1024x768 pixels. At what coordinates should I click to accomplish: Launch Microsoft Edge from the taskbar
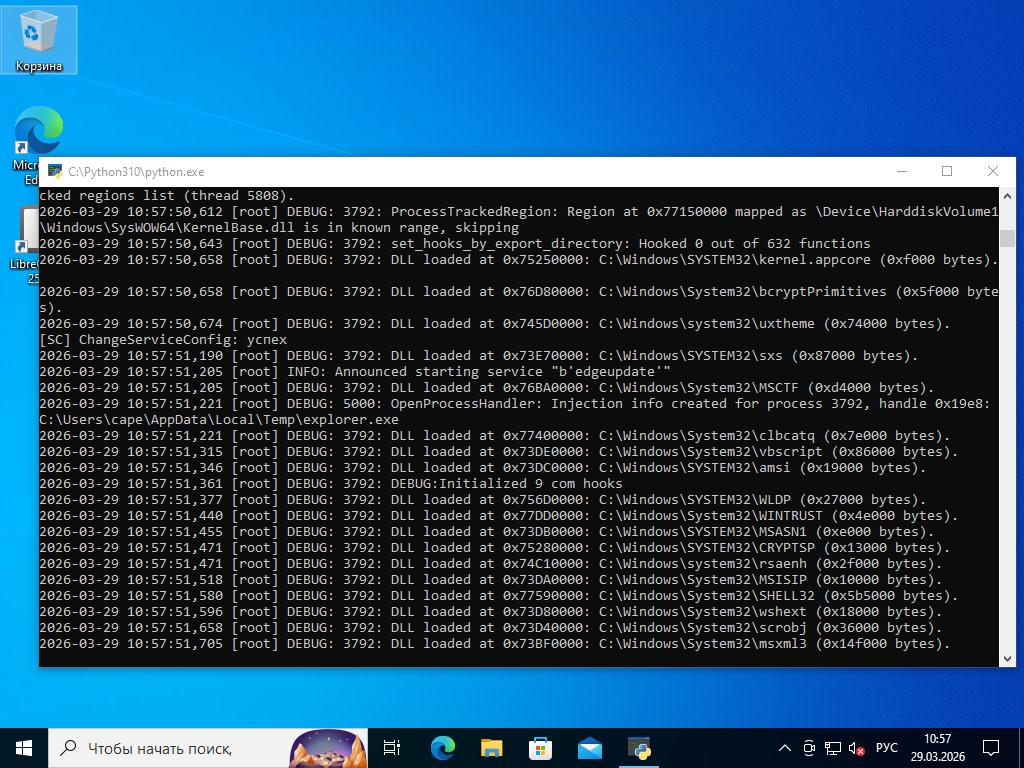tap(442, 747)
